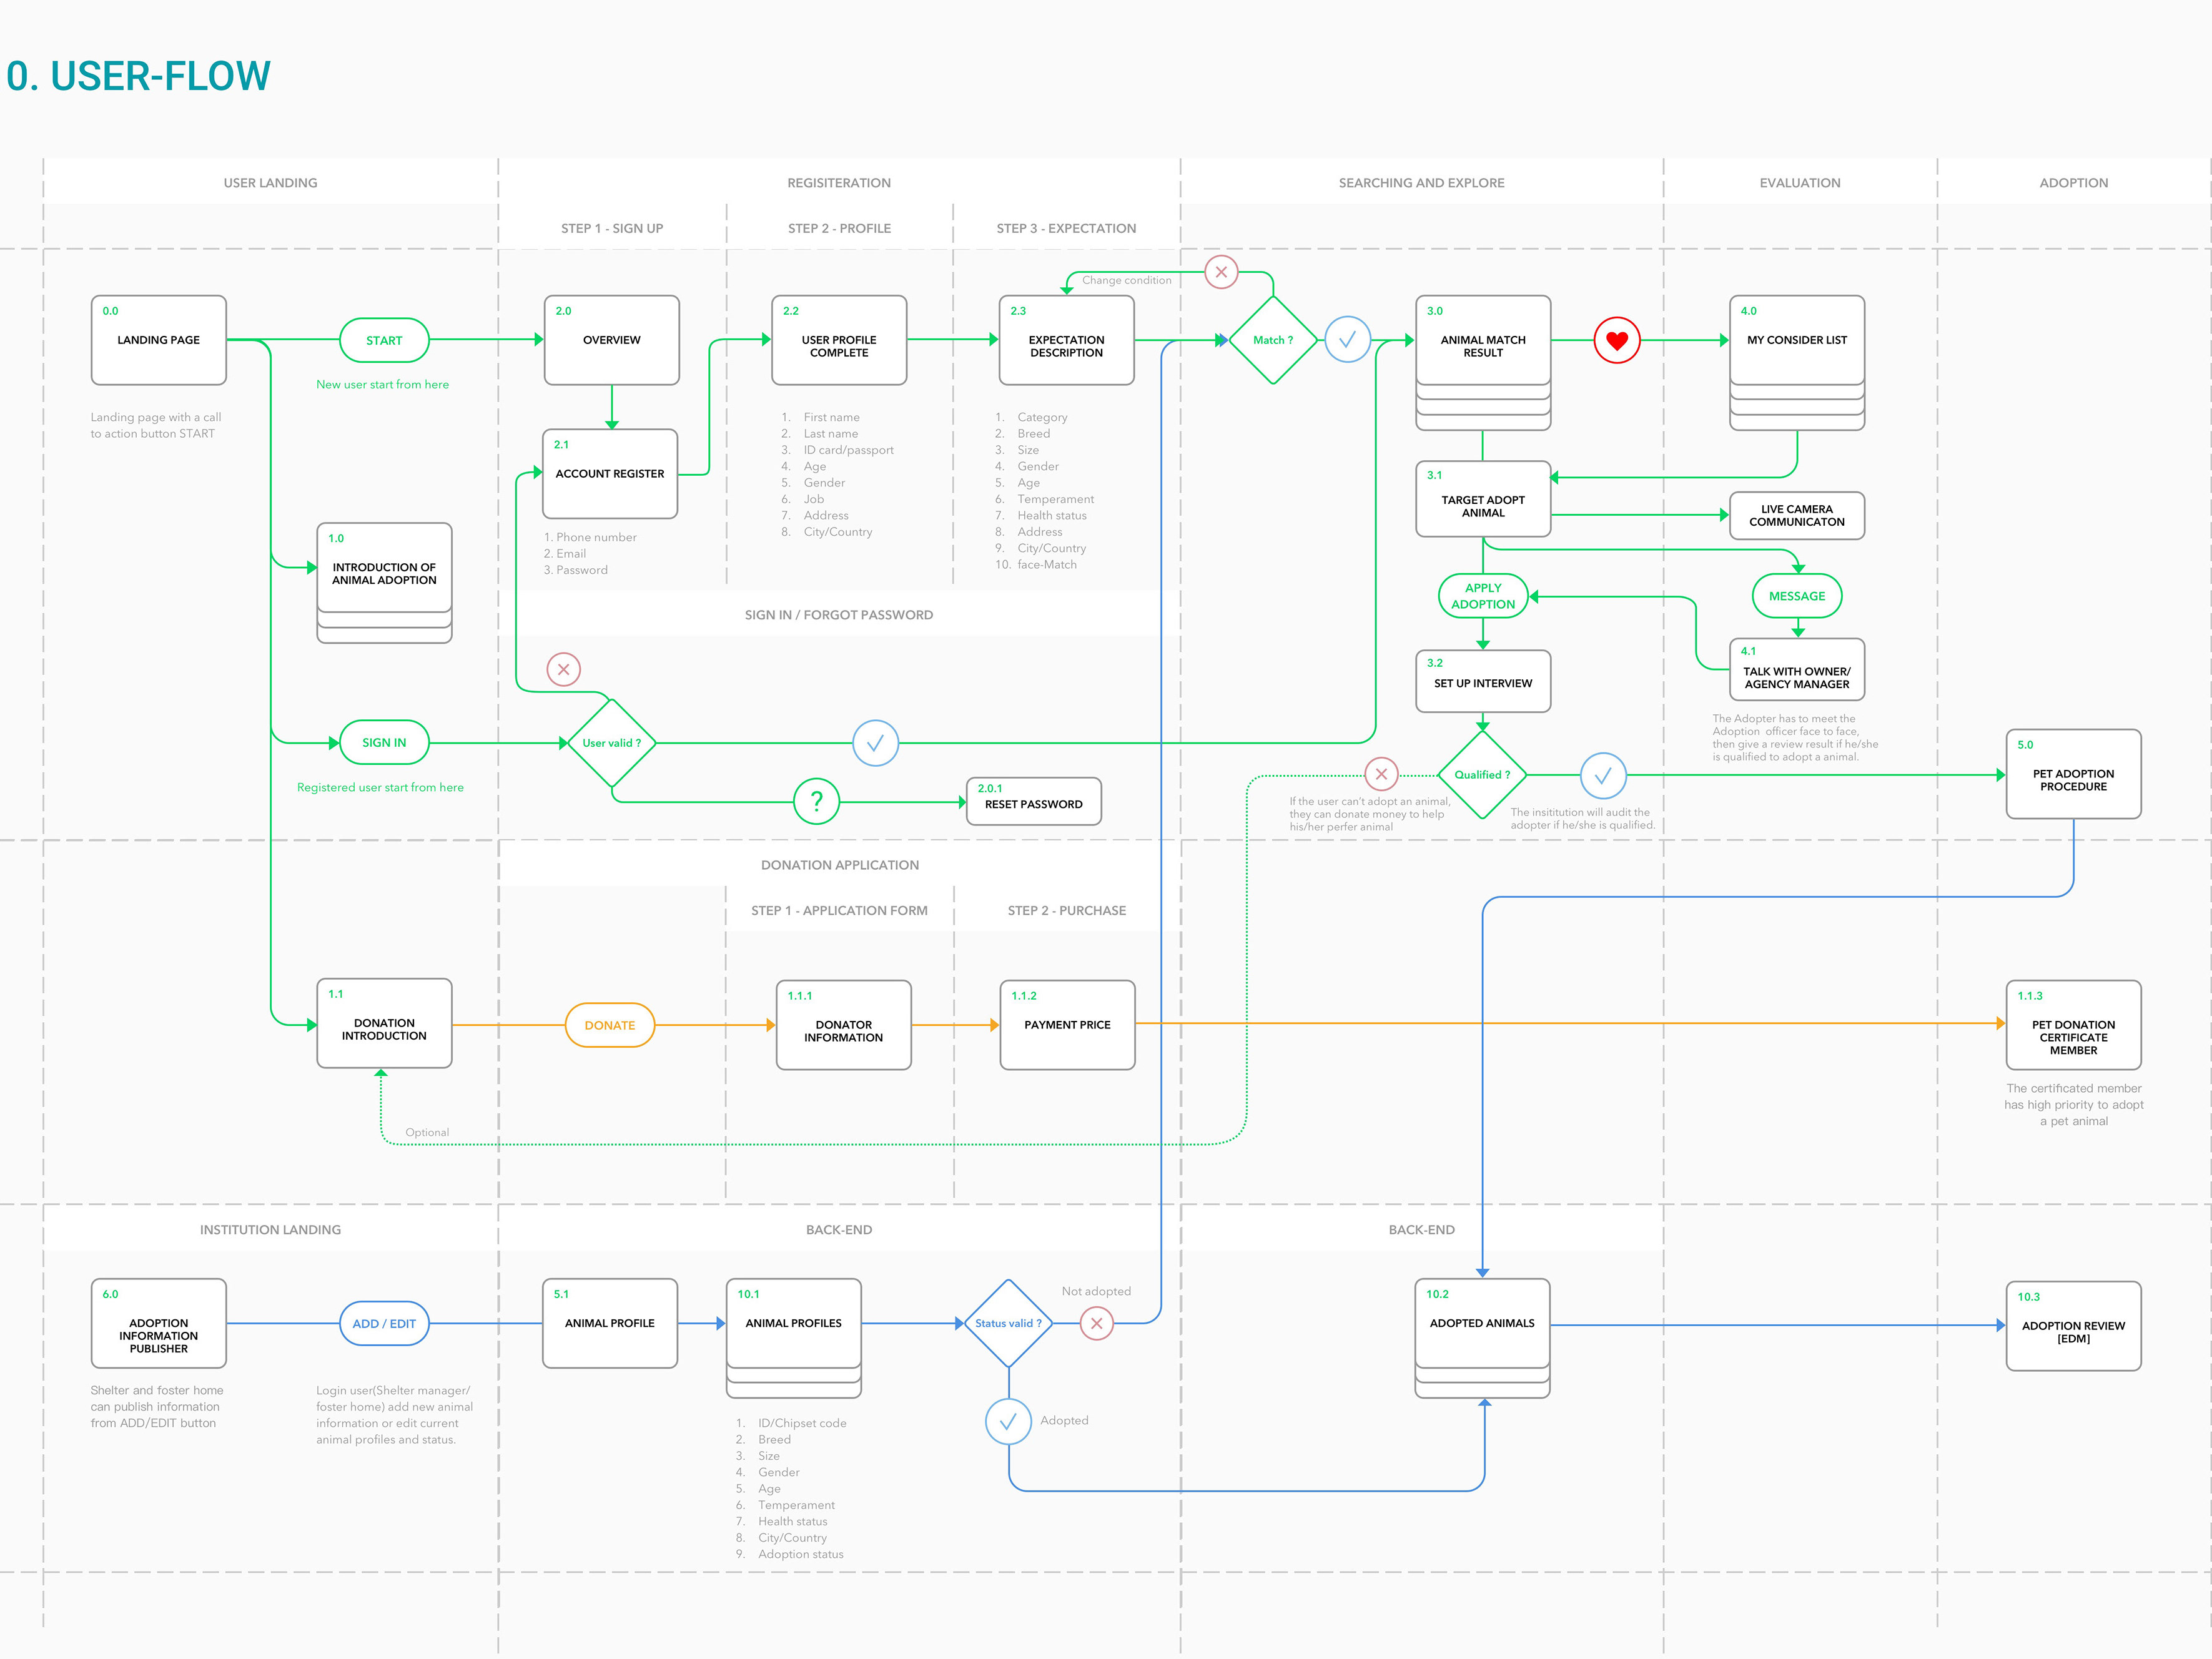Select the 2.3 Expectation Description box

tap(1066, 340)
